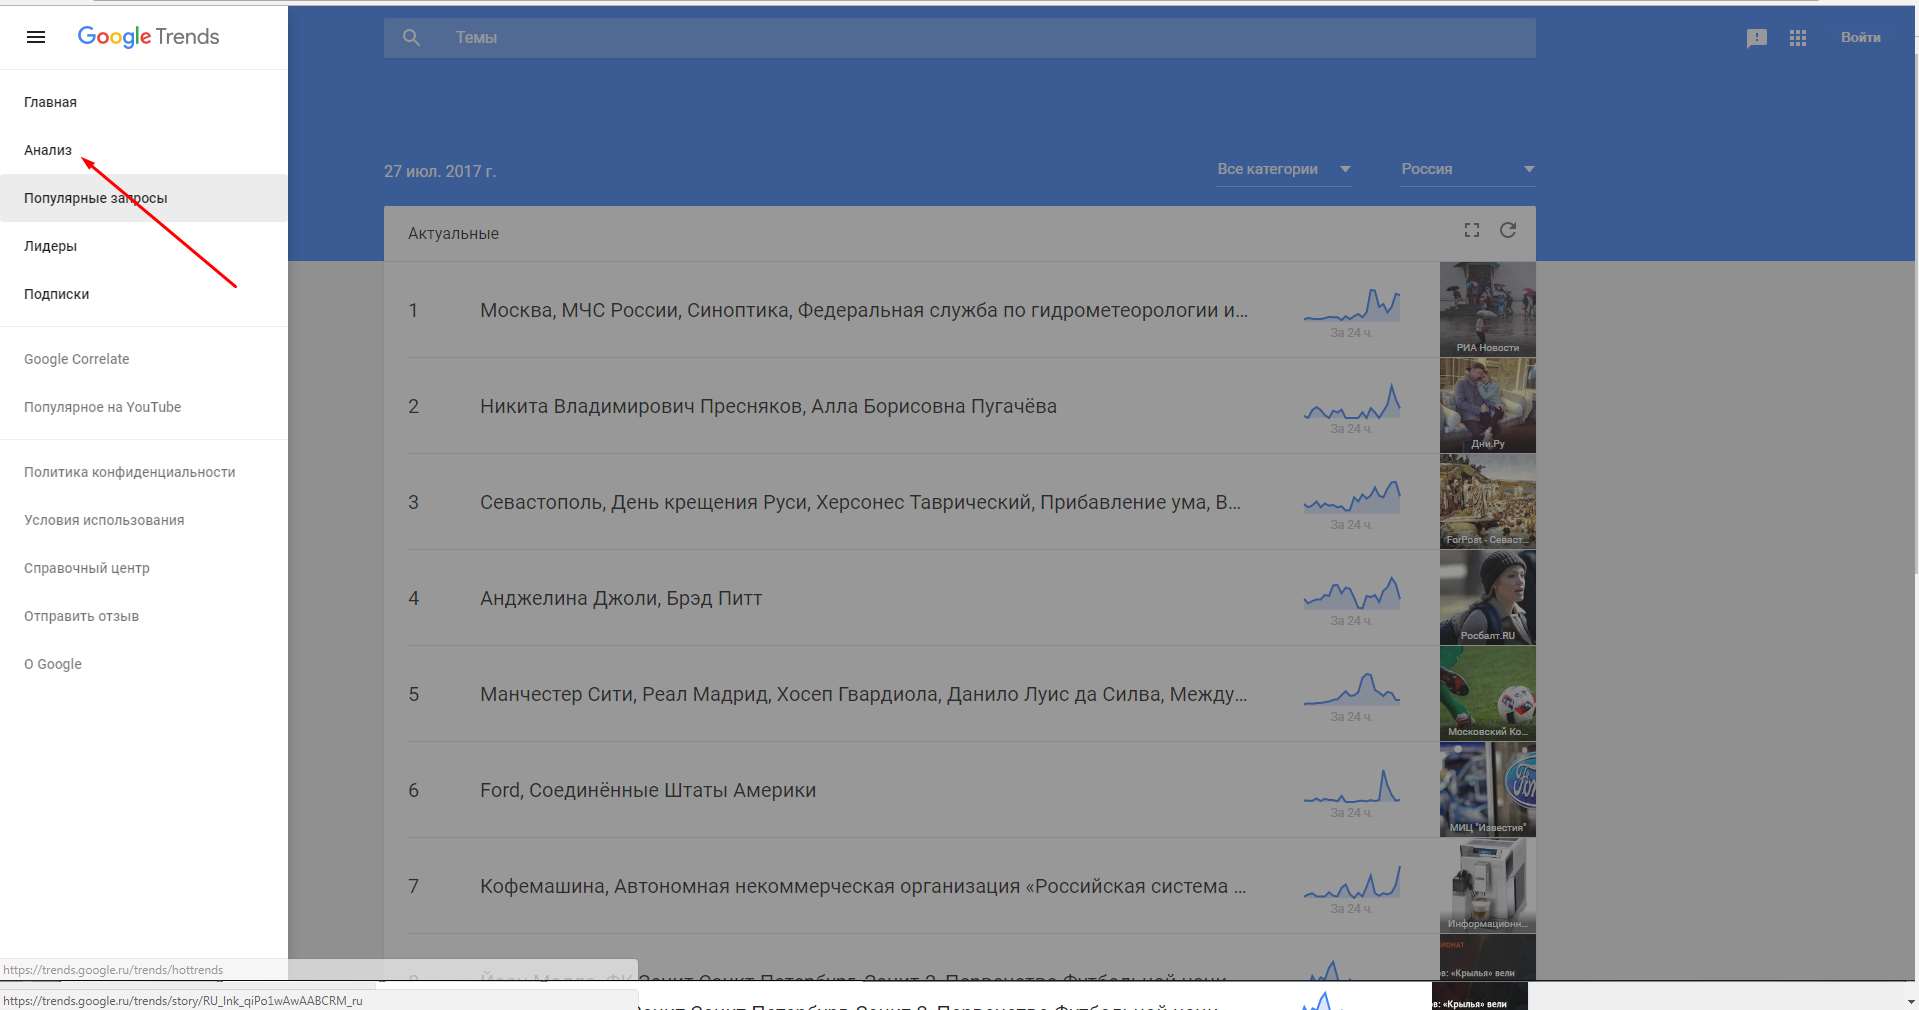1919x1010 pixels.
Task: Go to Главная in sidebar
Action: tap(50, 102)
